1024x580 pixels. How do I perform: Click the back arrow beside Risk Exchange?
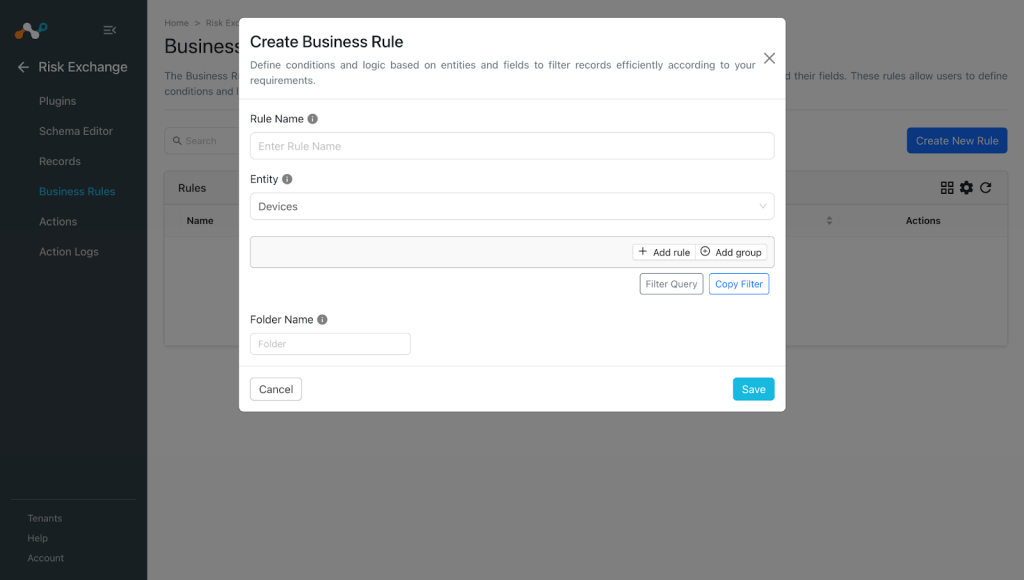click(x=24, y=67)
